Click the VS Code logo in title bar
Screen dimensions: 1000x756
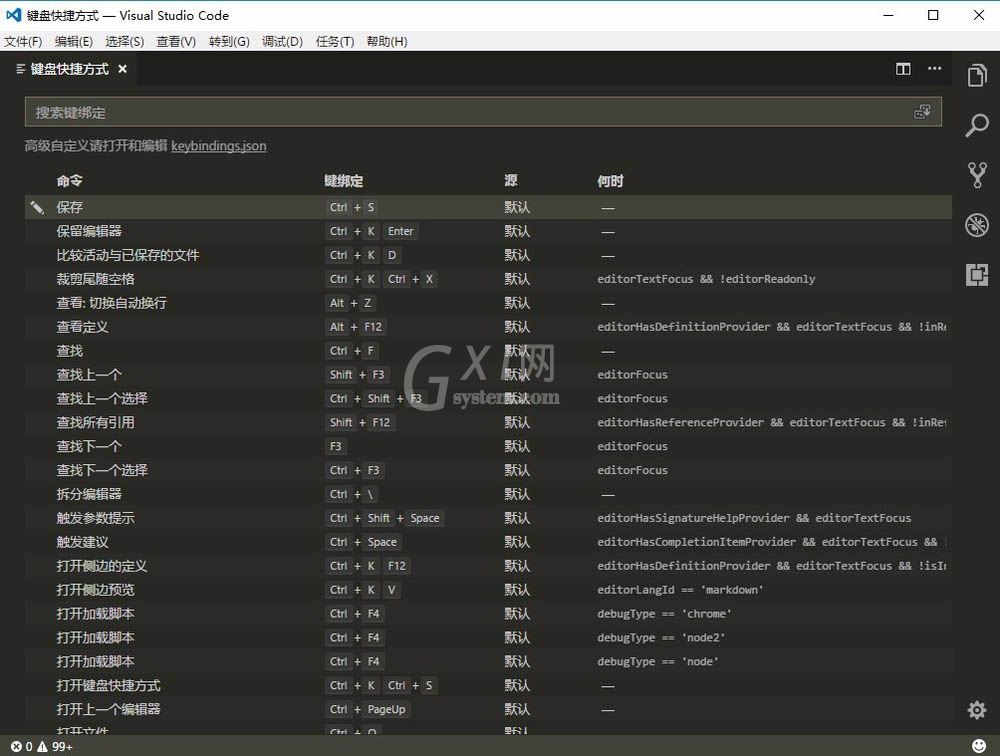tap(13, 15)
